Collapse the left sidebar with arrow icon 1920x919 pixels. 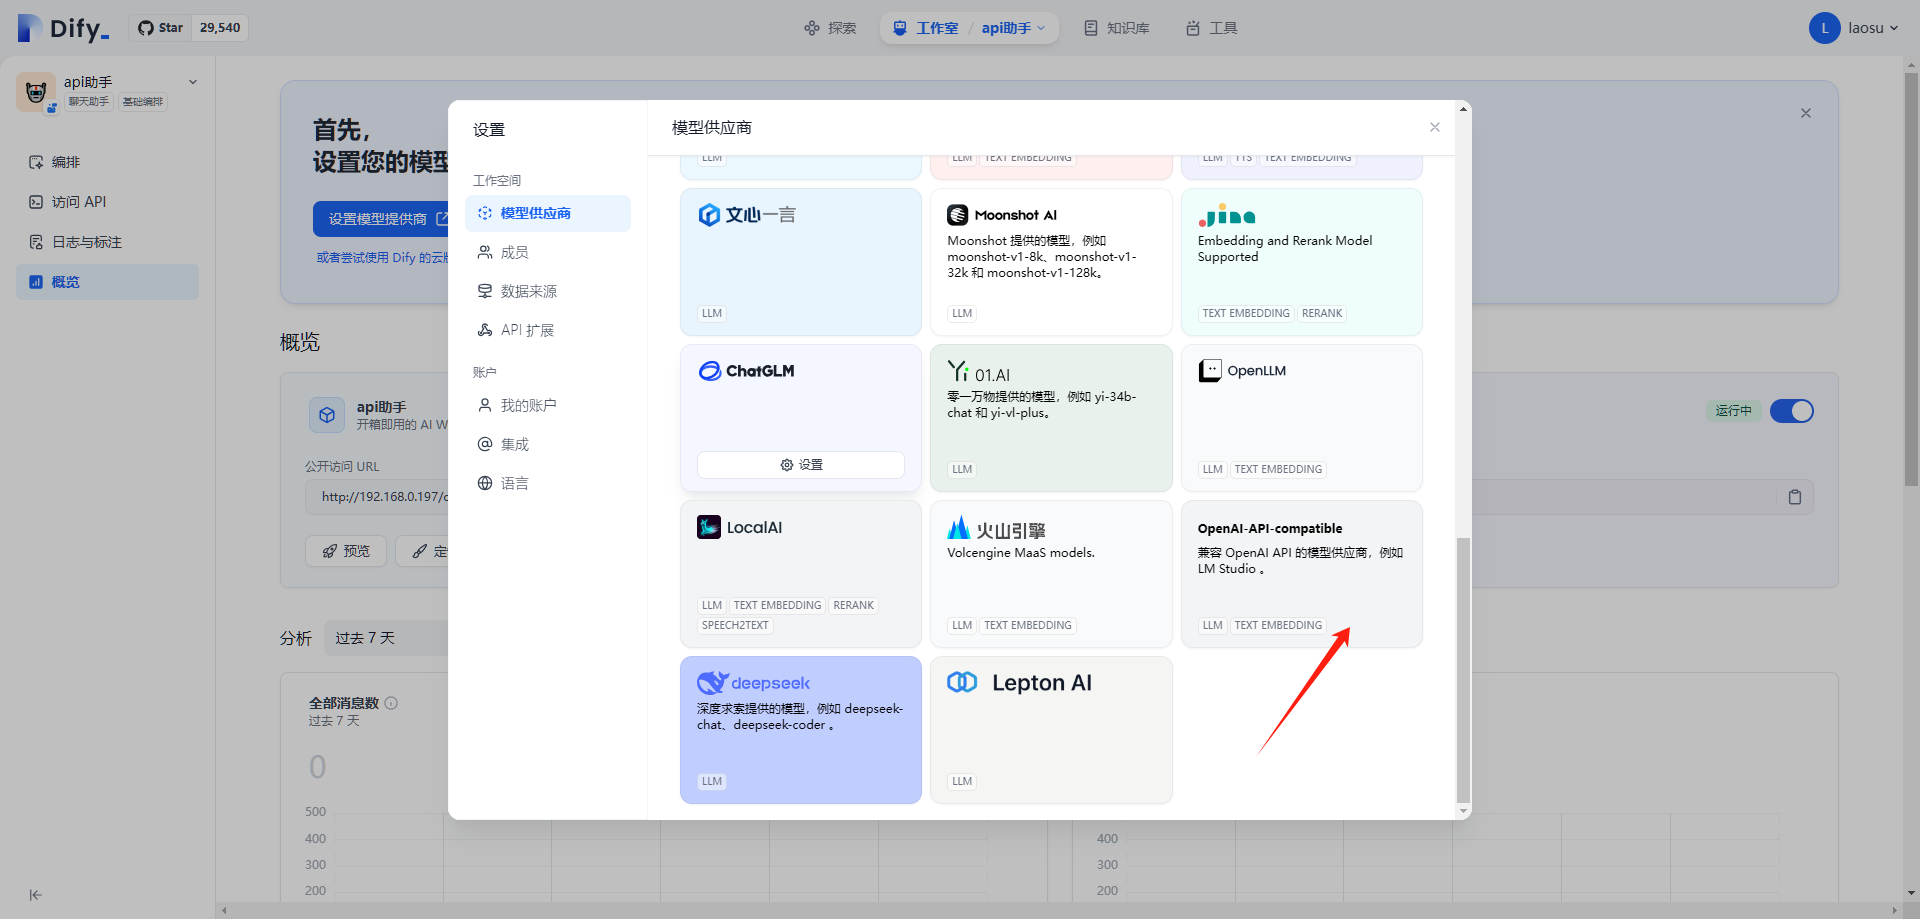point(36,895)
